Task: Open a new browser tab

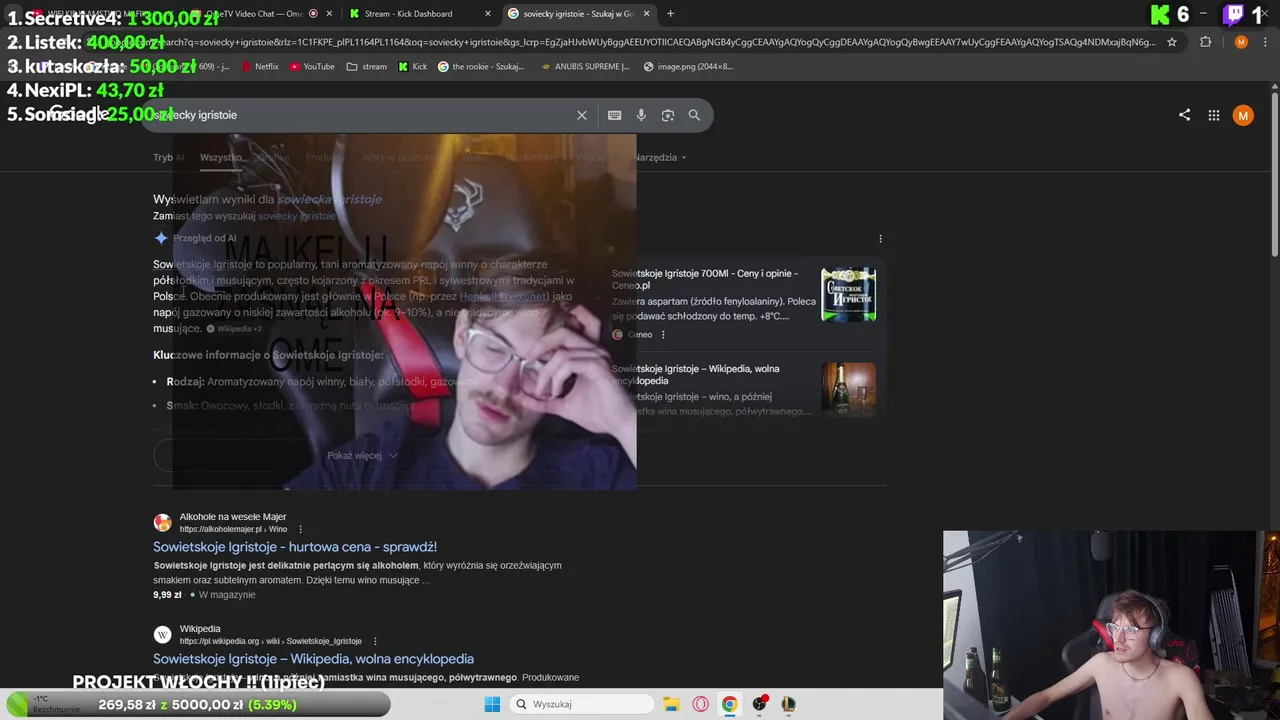Action: 670,14
